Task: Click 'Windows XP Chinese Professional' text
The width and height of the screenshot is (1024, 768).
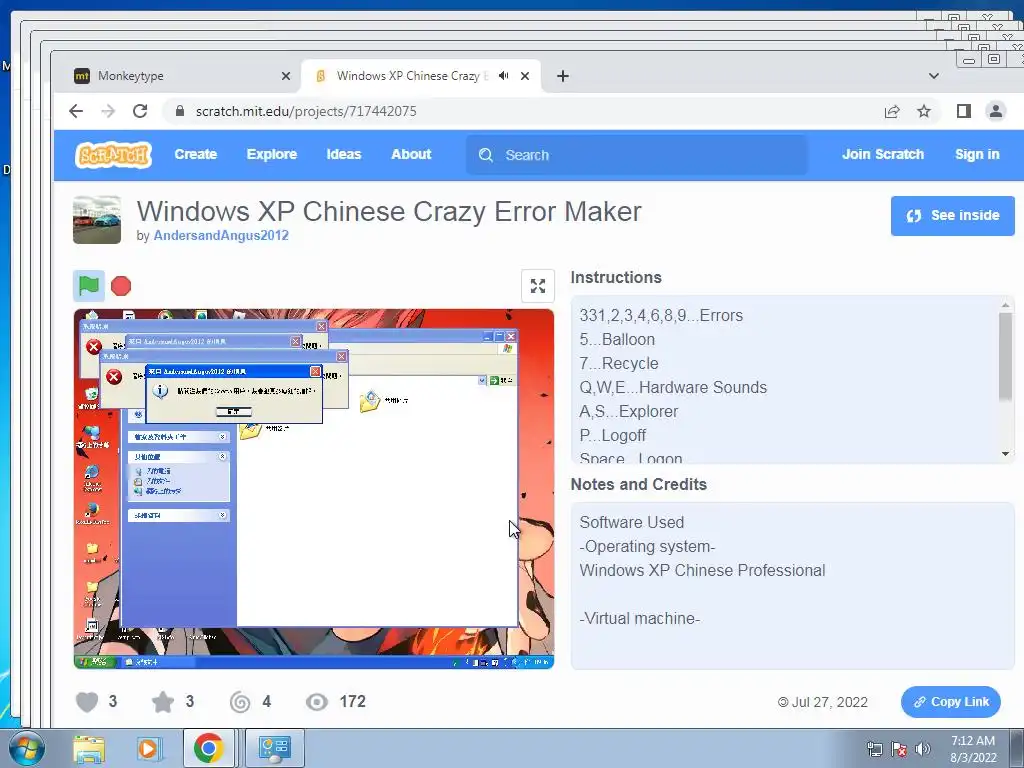Action: click(x=702, y=570)
